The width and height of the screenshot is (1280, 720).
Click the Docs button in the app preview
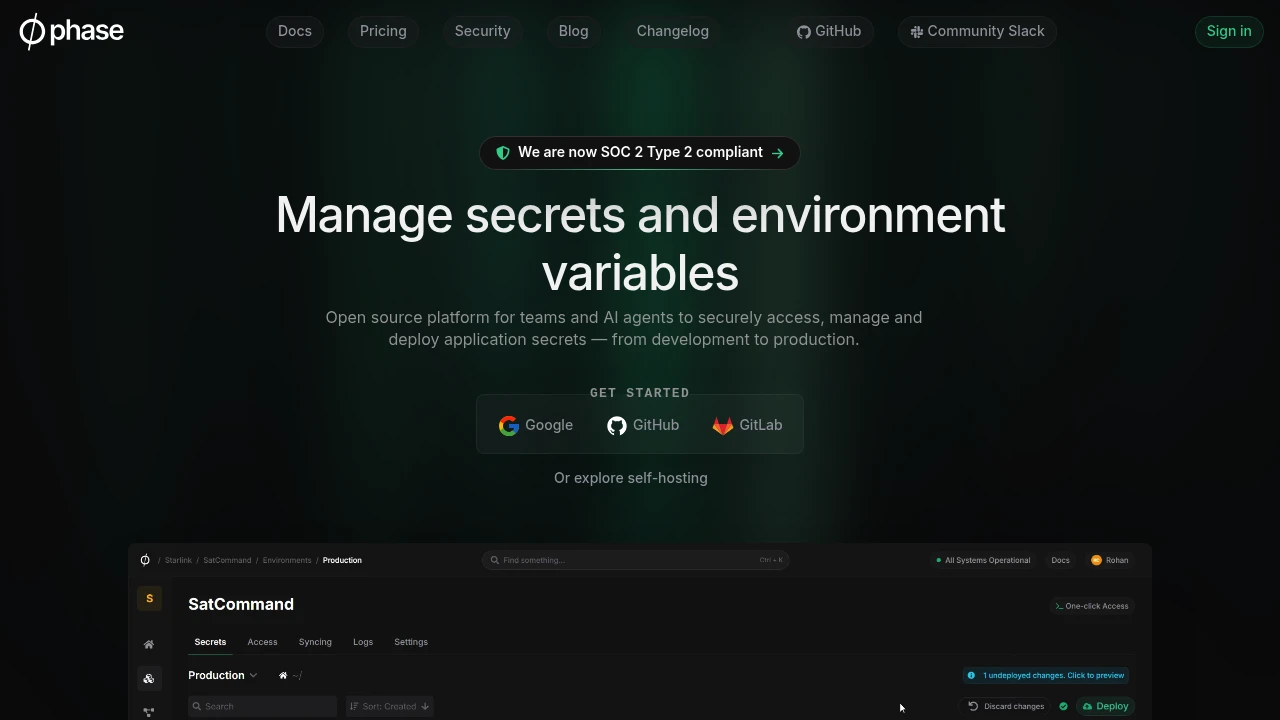pos(1060,560)
